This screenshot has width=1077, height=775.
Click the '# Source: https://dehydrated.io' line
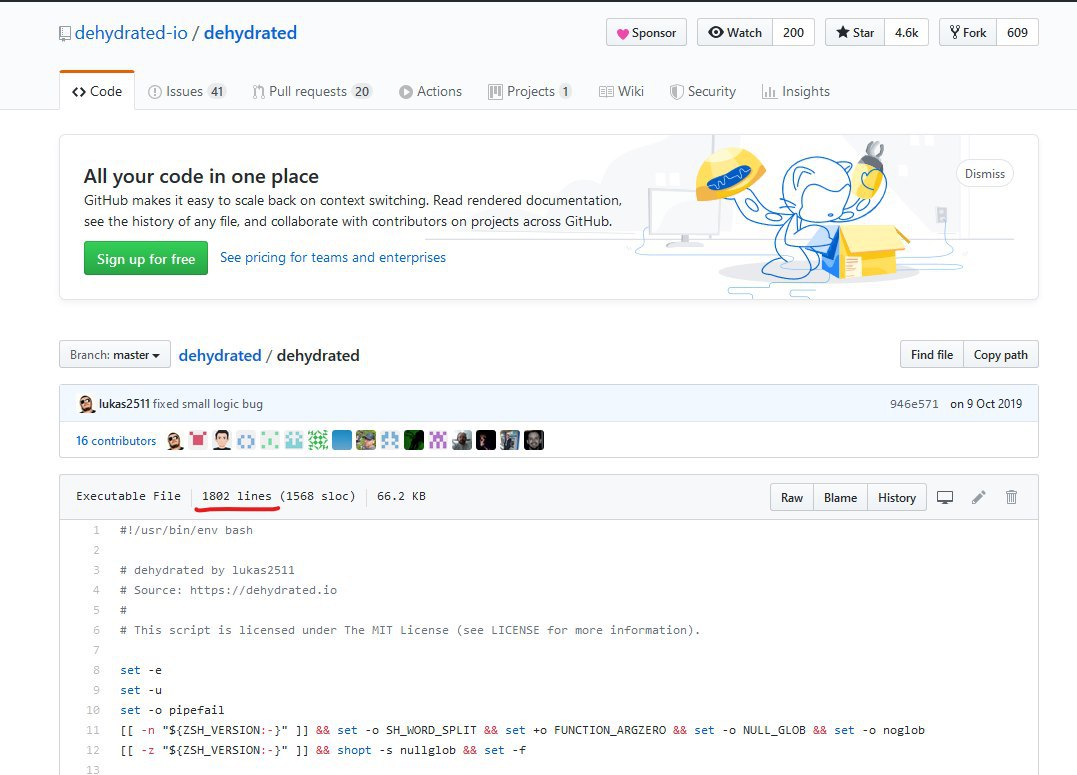point(228,590)
